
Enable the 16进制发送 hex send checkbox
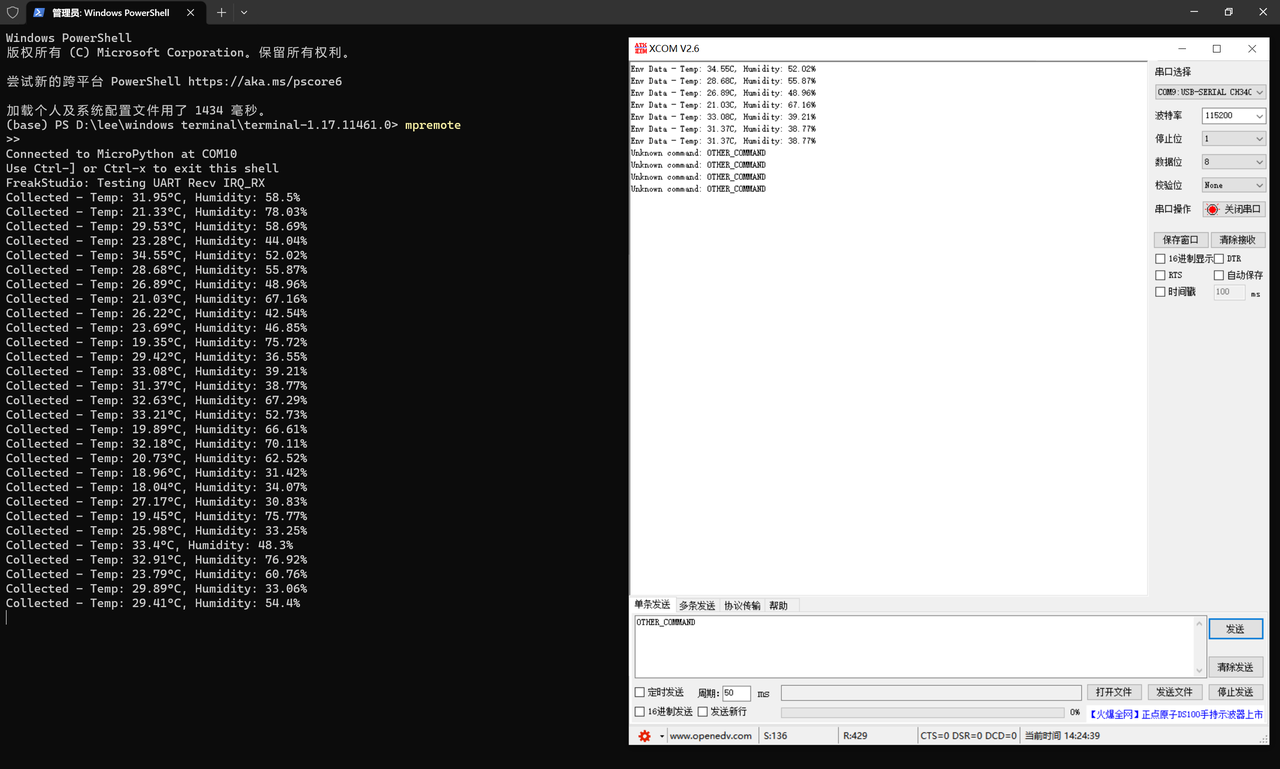tap(640, 712)
